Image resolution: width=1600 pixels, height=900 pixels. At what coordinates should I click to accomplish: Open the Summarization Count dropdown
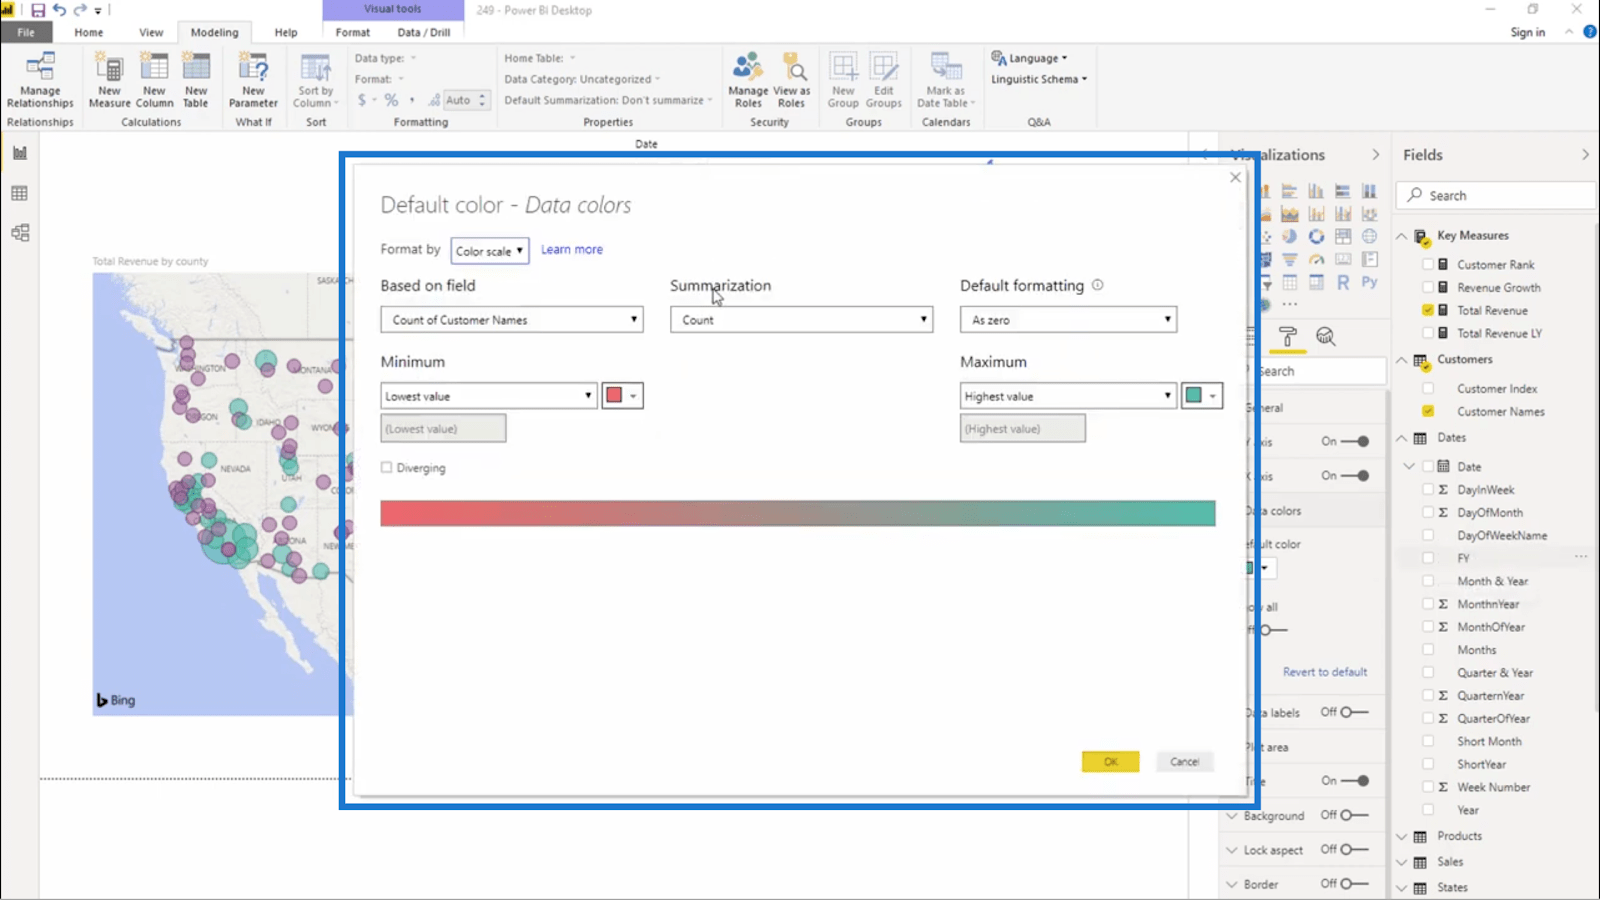801,319
